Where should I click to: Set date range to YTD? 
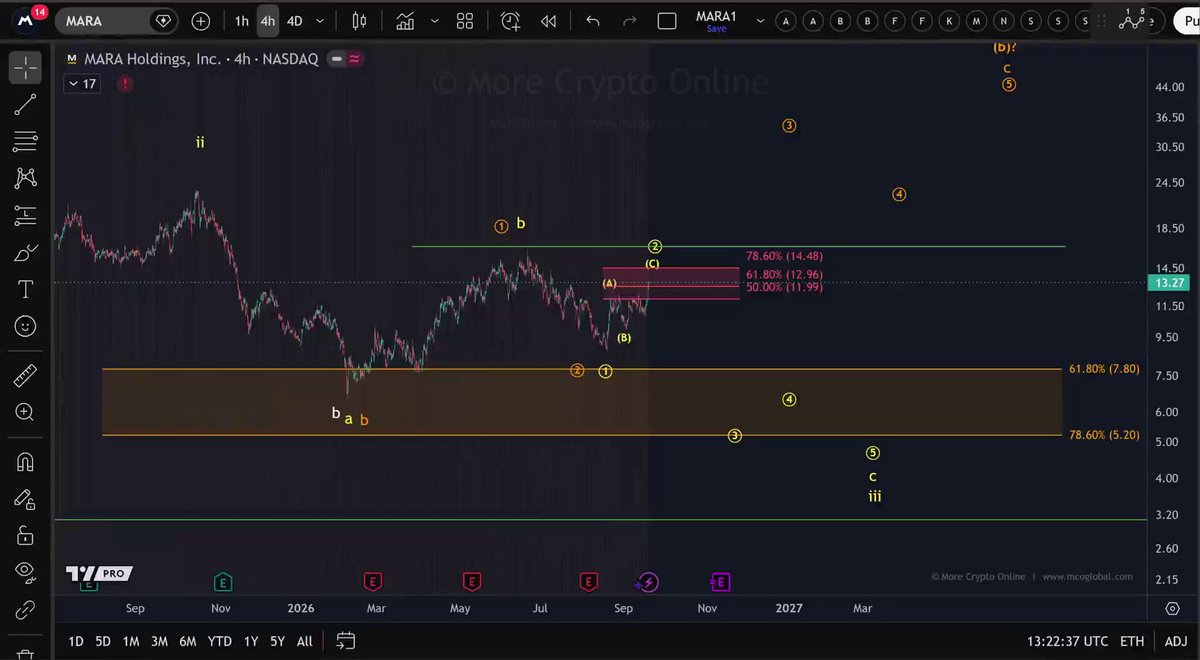click(219, 641)
